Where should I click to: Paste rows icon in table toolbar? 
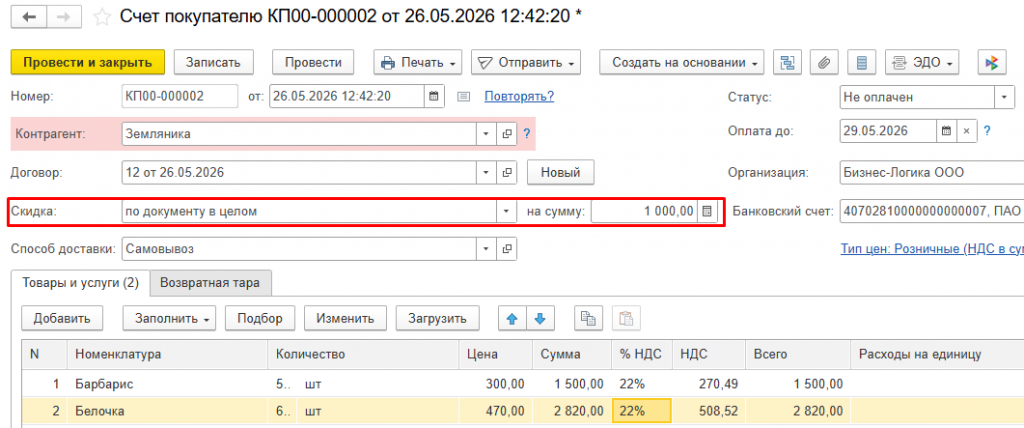pyautogui.click(x=626, y=318)
